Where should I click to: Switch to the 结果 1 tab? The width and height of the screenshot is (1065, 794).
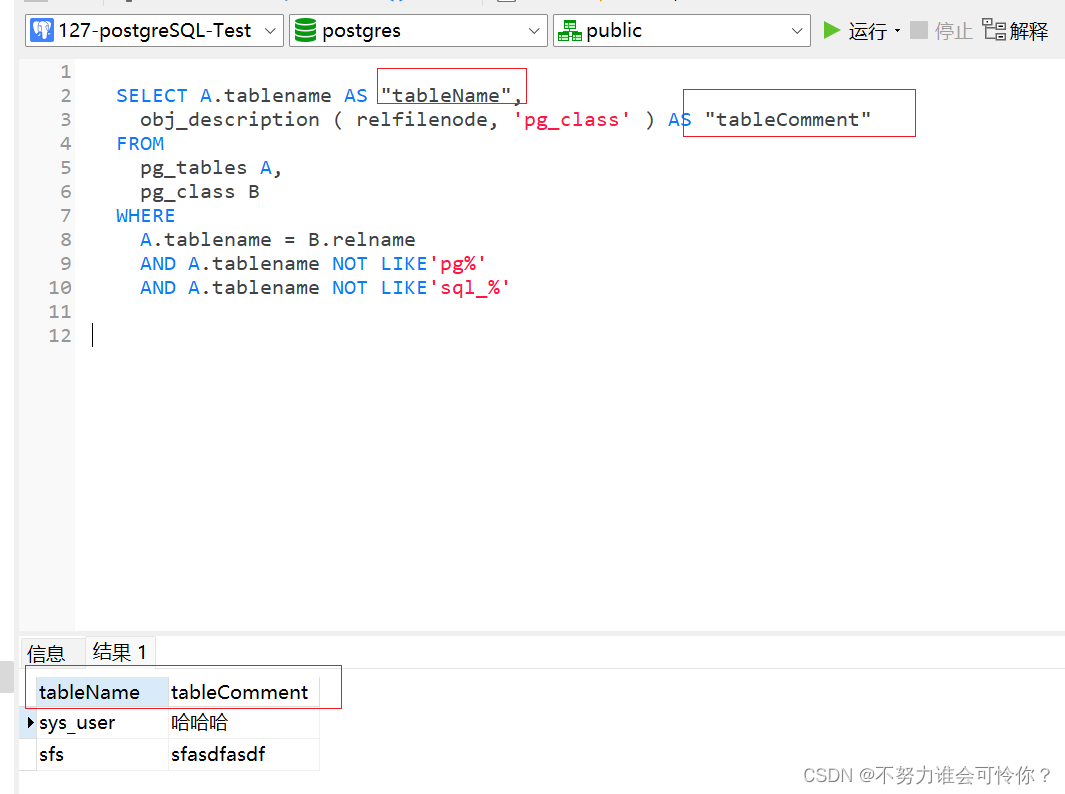point(120,652)
